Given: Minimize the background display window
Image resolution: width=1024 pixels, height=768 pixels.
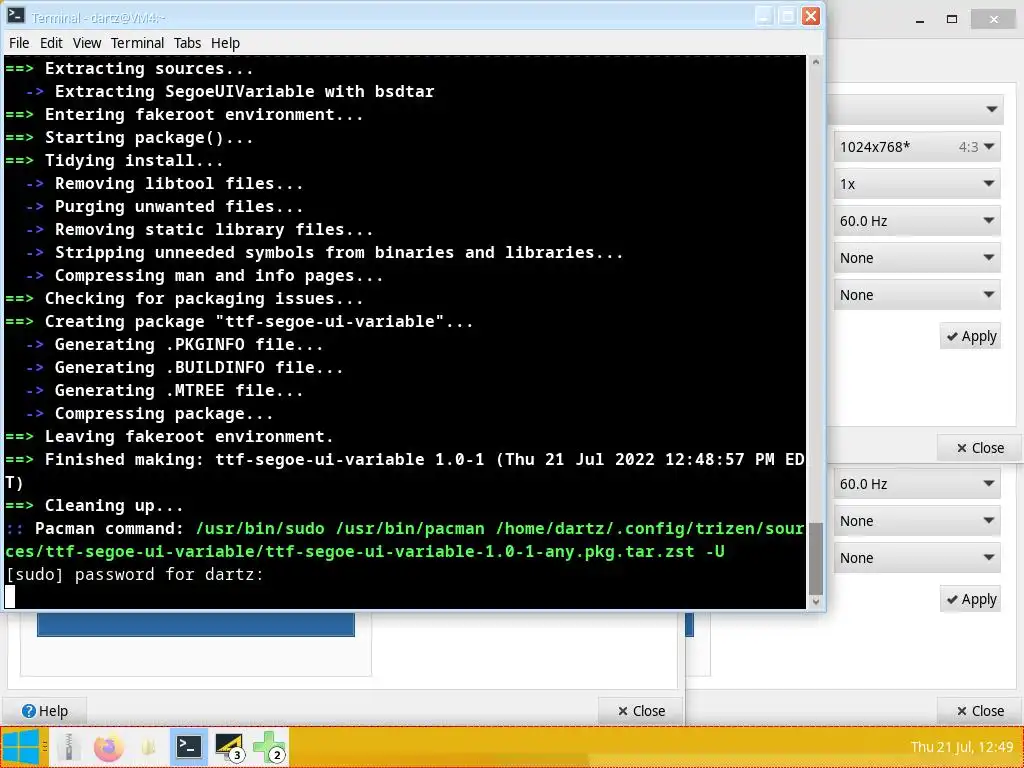Looking at the screenshot, I should pyautogui.click(x=920, y=20).
